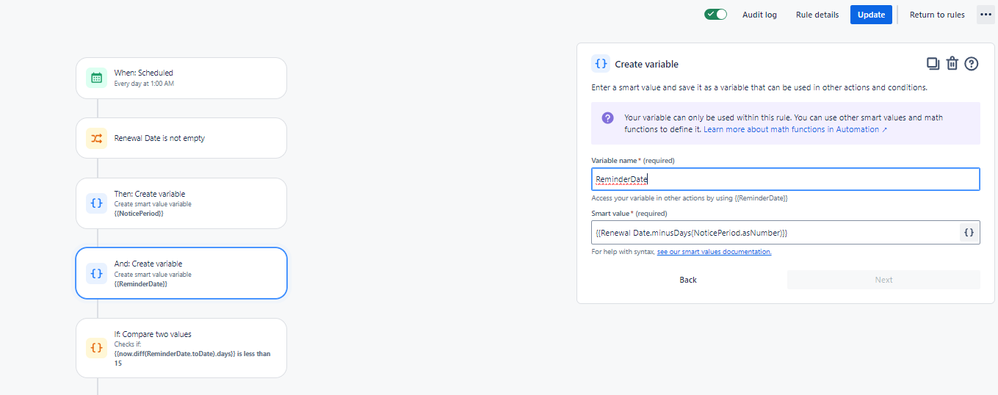
Task: Click the braces icon beside NoticePeriod
Action: point(97,203)
